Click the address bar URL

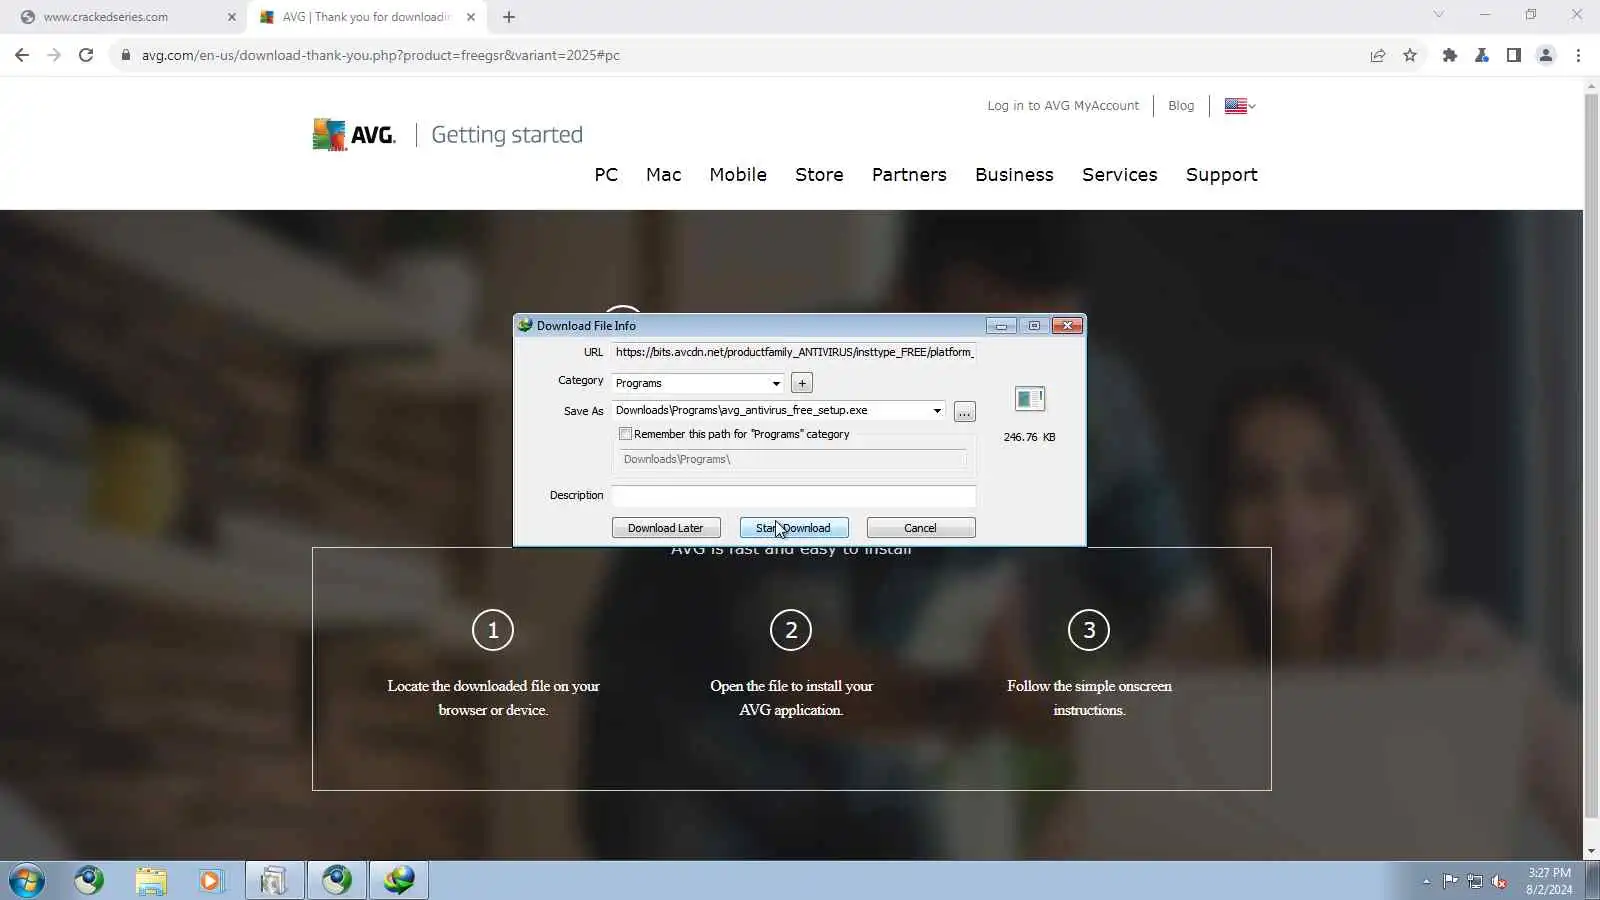(x=380, y=55)
